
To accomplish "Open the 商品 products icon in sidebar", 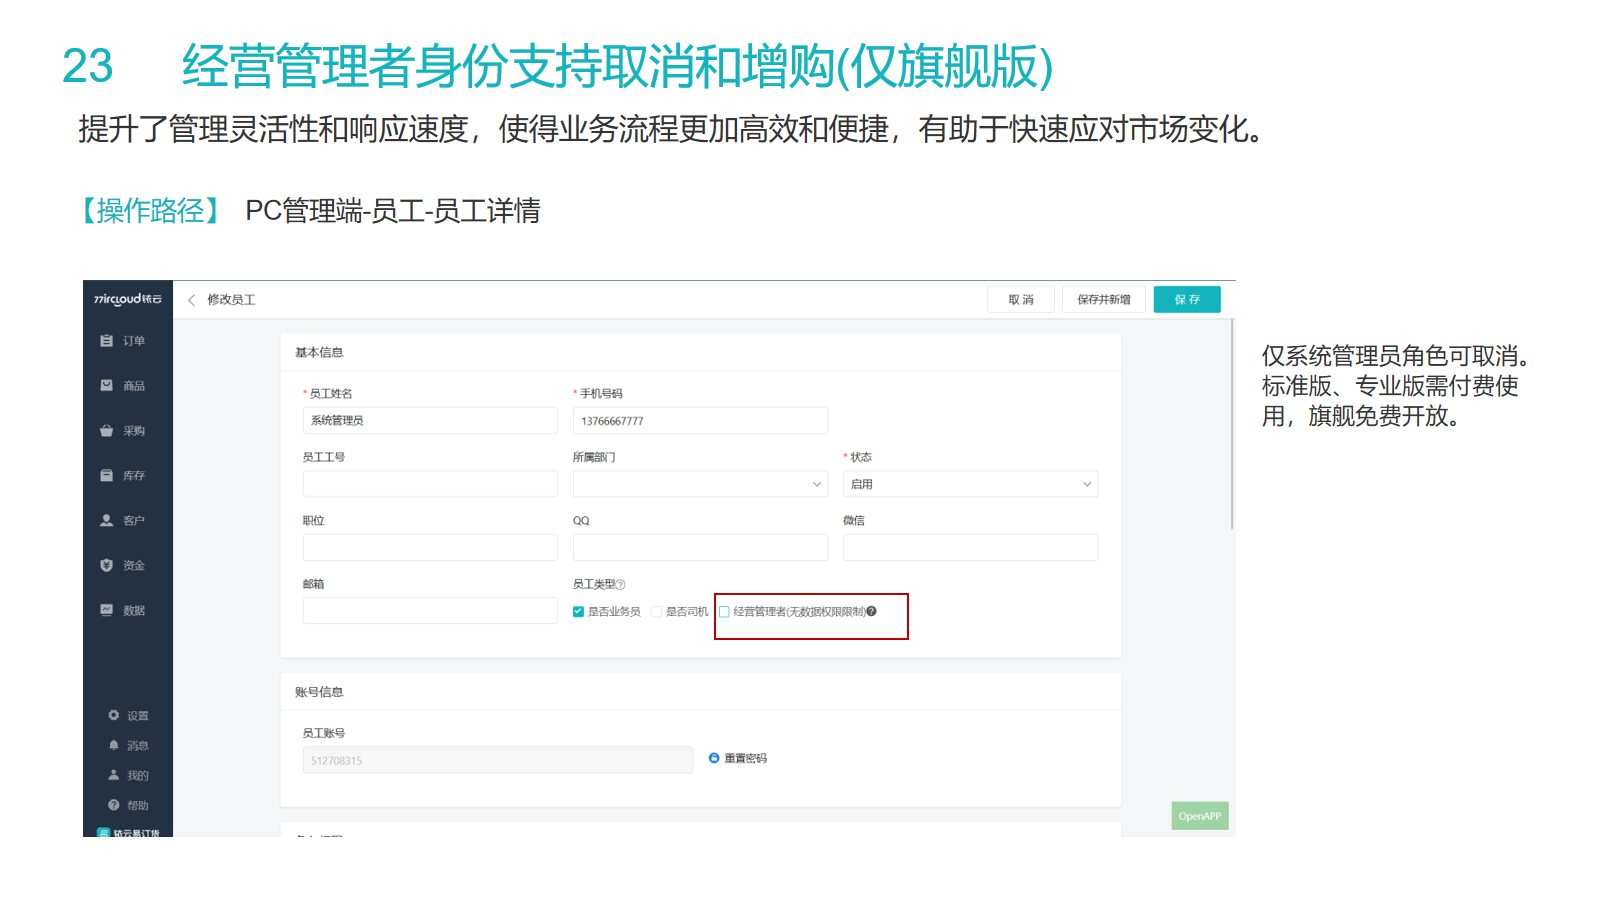I will coord(106,385).
